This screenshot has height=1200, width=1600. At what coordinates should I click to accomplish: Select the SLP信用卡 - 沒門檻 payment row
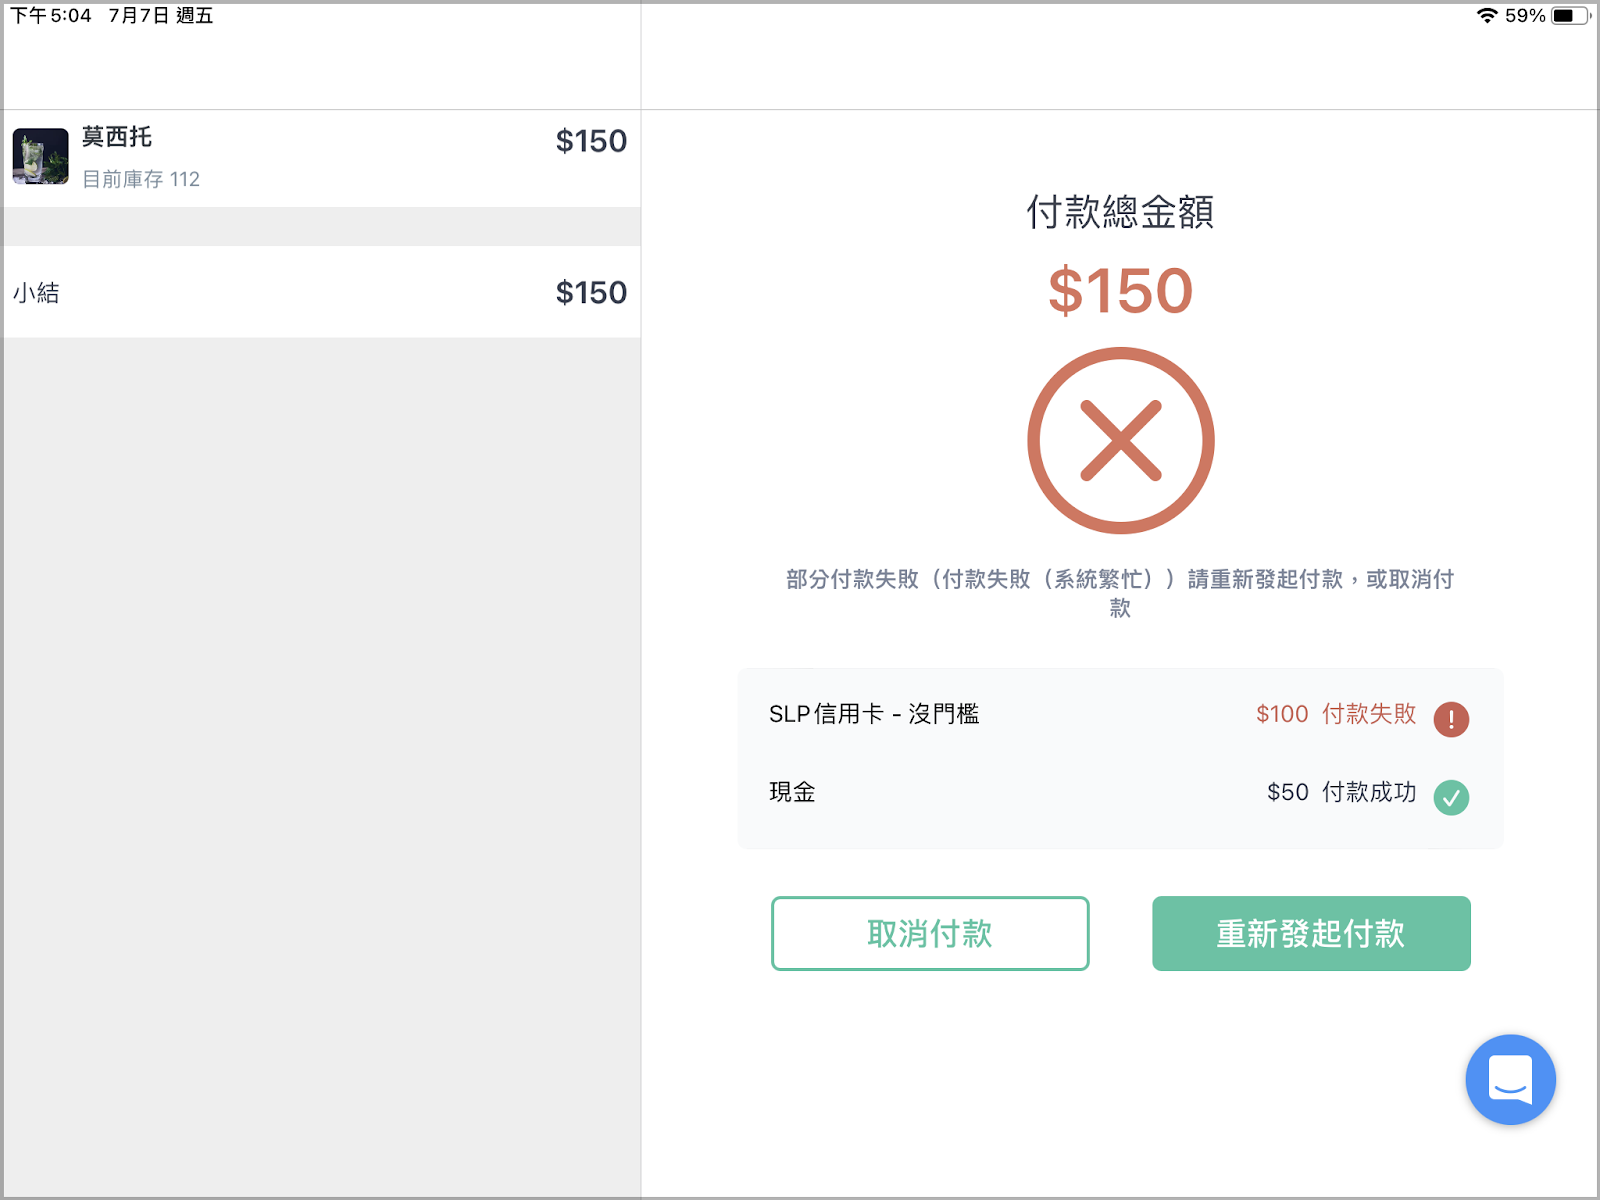click(1120, 714)
